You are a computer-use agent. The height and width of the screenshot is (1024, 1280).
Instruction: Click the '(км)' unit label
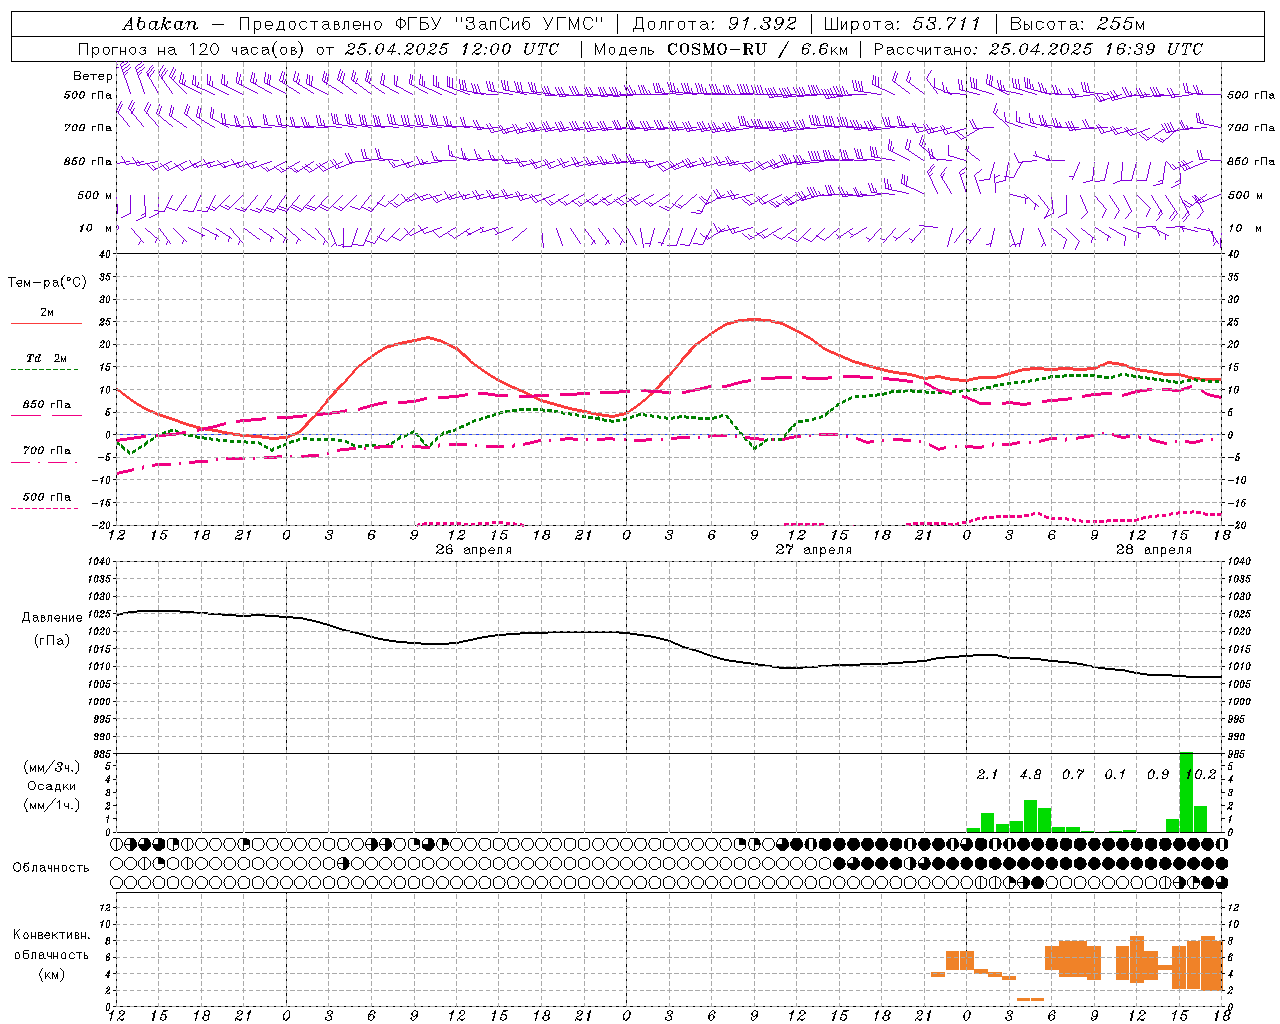(52, 974)
